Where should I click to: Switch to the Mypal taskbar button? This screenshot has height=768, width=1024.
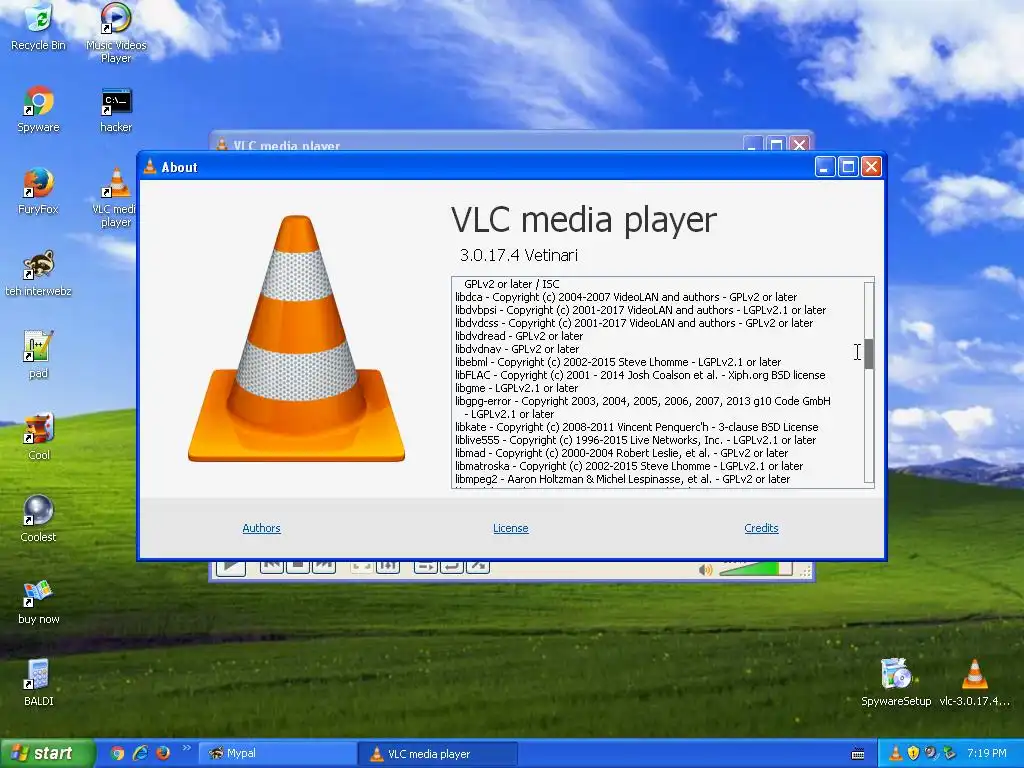pos(277,753)
